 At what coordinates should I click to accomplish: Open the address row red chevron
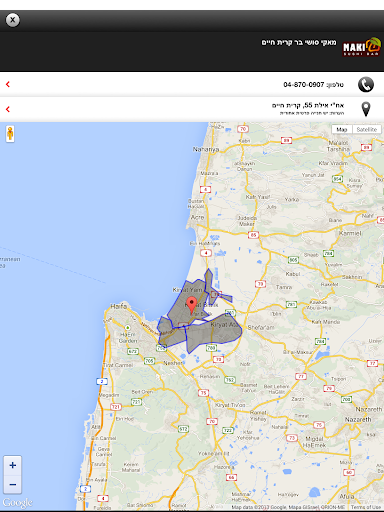click(8, 109)
